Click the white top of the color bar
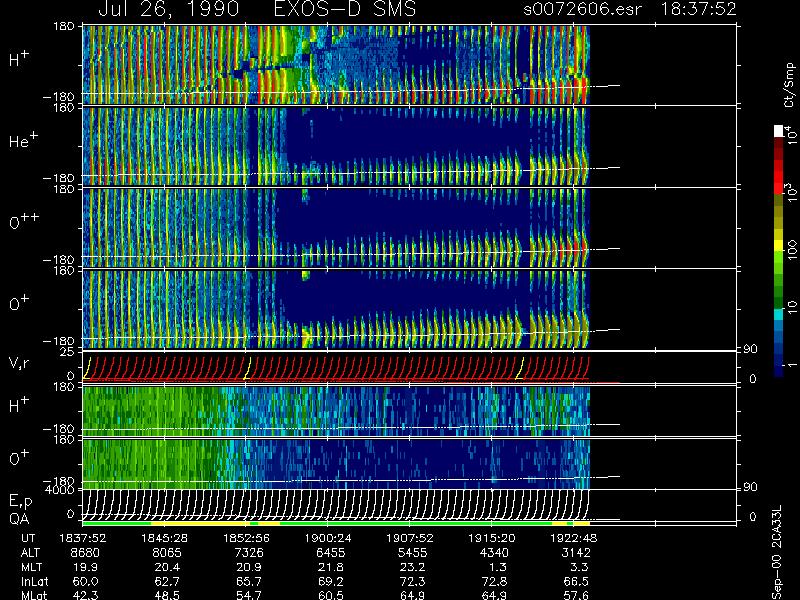Viewport: 800px width, 600px height. click(x=779, y=131)
